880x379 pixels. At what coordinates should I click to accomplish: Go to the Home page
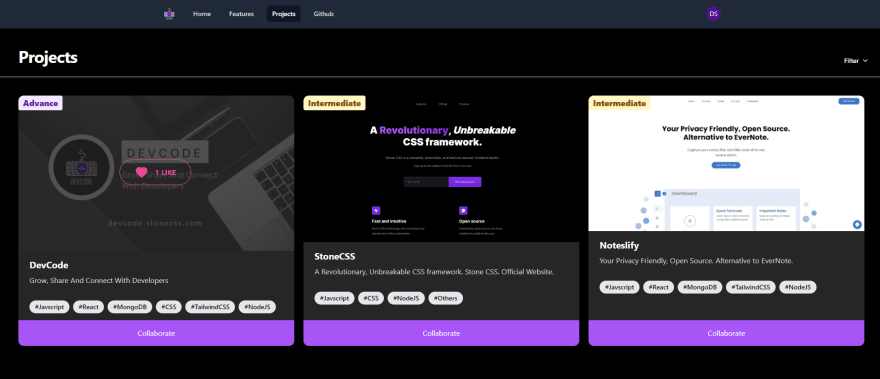202,14
